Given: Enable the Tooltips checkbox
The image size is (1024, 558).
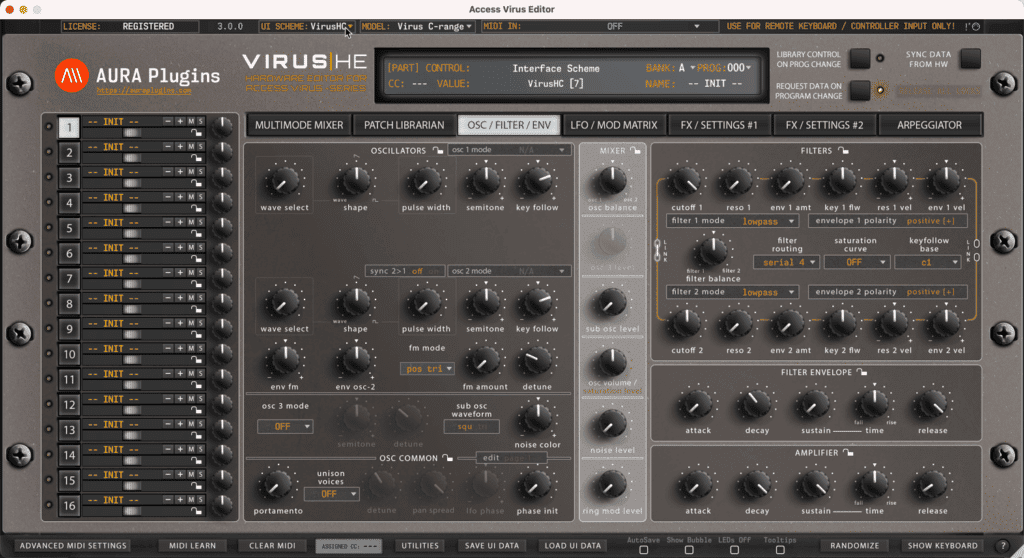Looking at the screenshot, I should click(780, 550).
